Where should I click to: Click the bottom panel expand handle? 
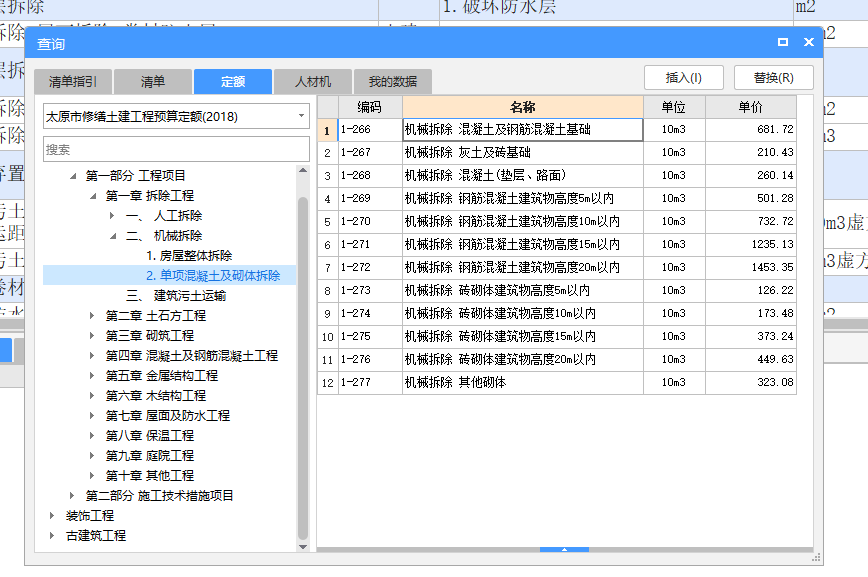coord(564,549)
